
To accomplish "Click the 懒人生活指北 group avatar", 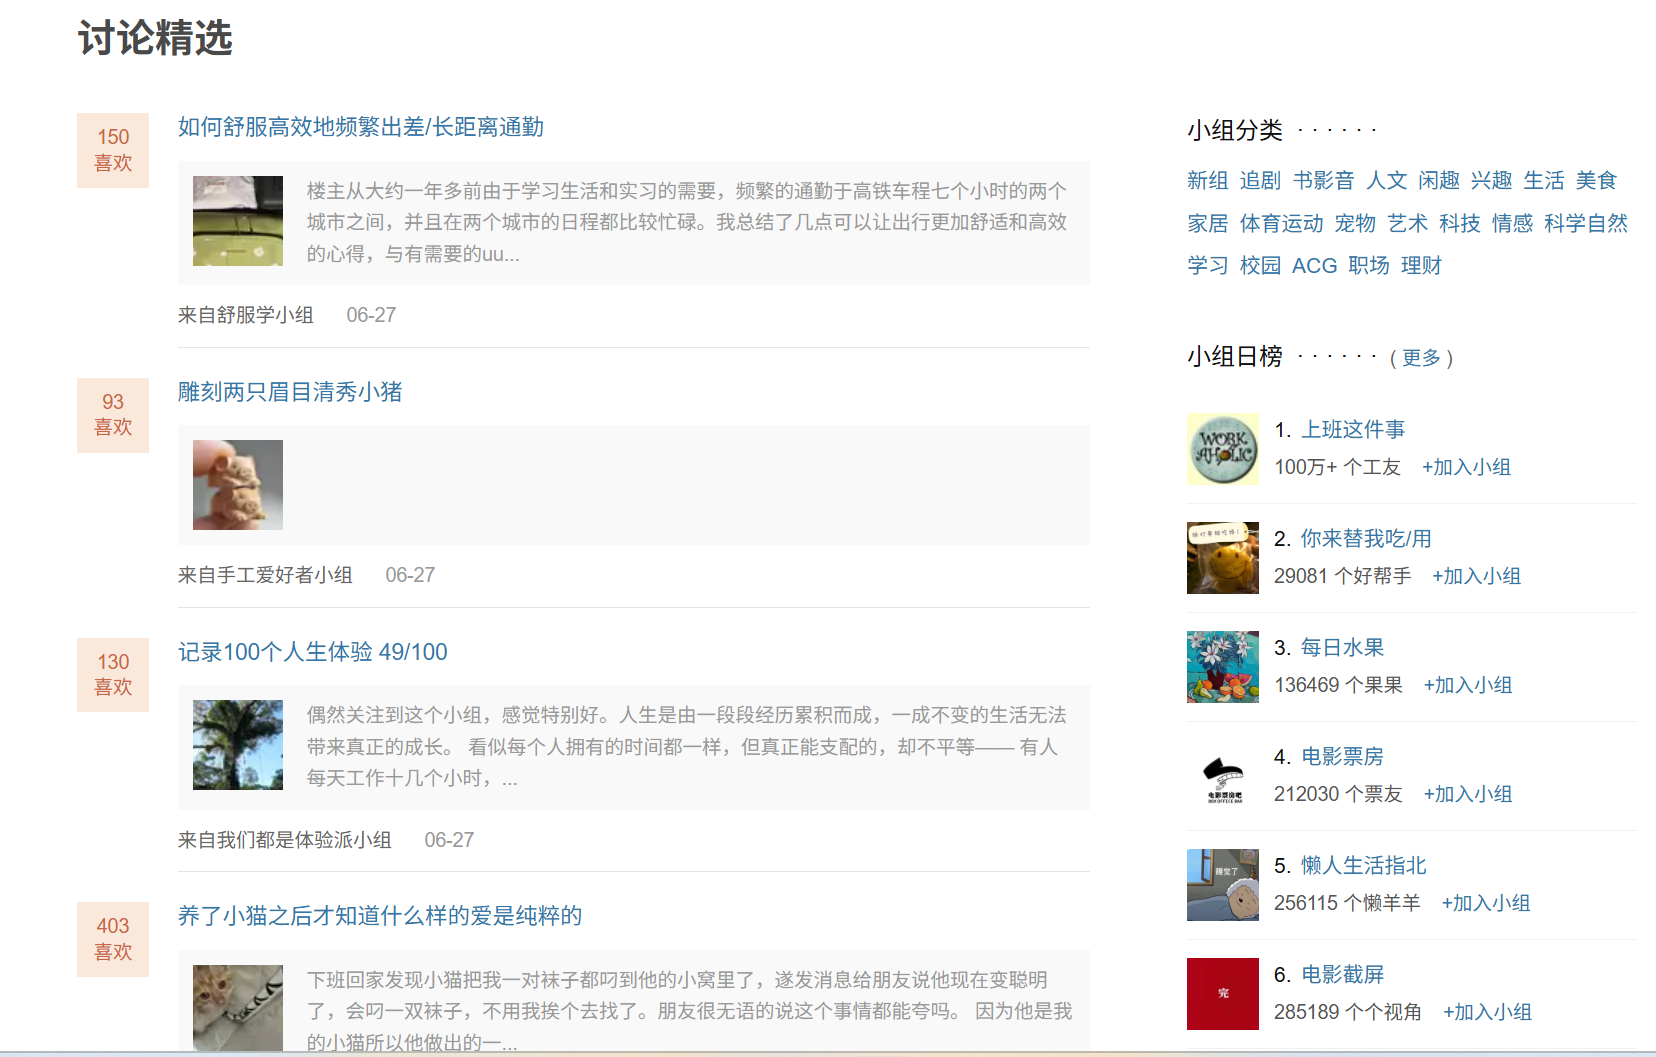I will 1223,885.
